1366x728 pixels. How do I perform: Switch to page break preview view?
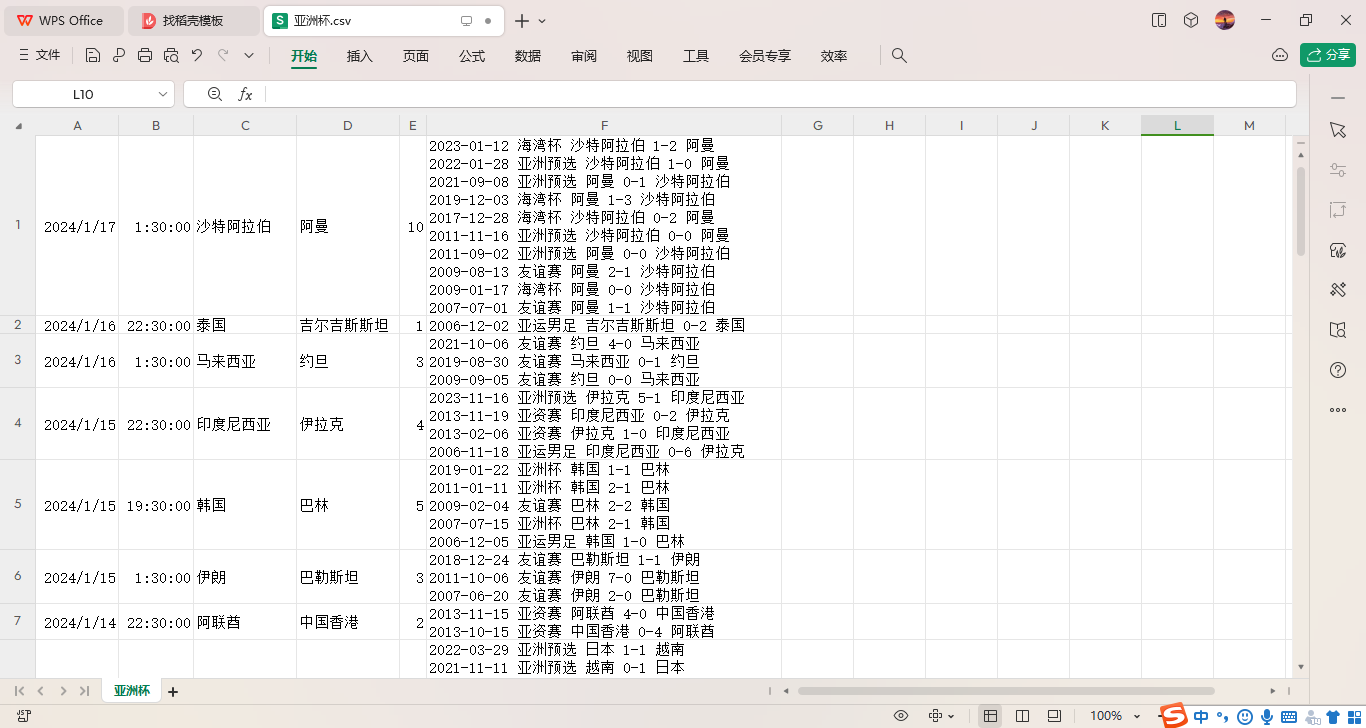(x=1054, y=716)
